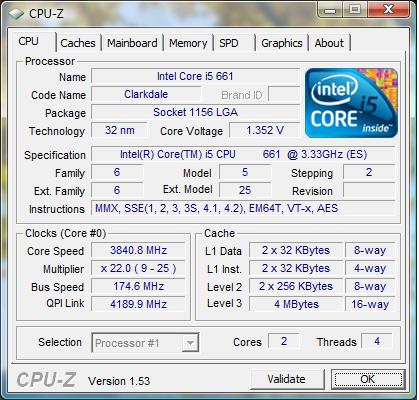The image size is (419, 400).
Task: Click the Core Speed value field
Action: [x=138, y=250]
